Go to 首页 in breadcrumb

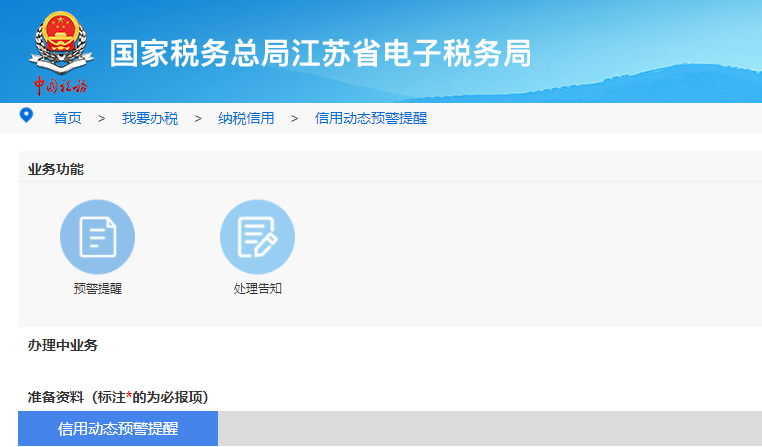(x=68, y=118)
